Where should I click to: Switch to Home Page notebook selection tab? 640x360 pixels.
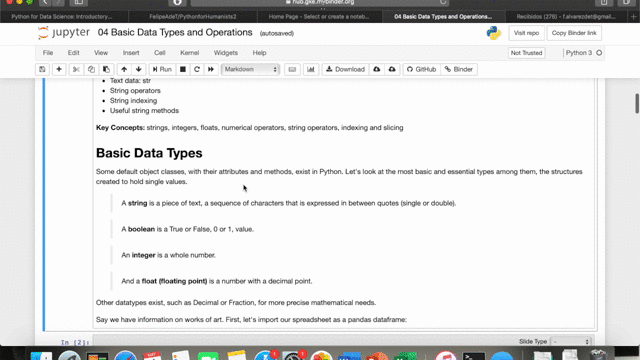(x=319, y=17)
